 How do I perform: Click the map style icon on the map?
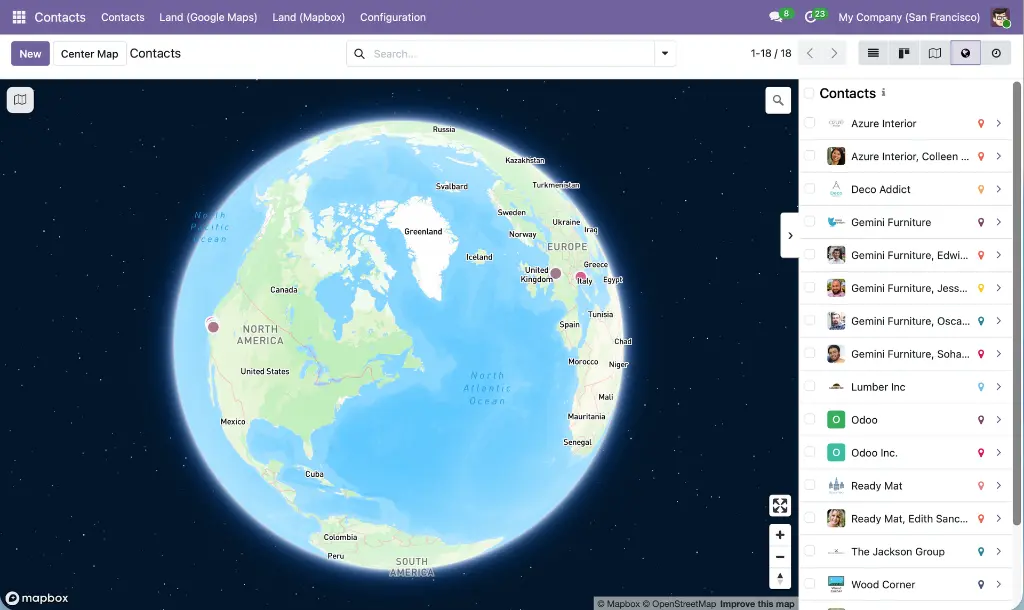coord(20,100)
